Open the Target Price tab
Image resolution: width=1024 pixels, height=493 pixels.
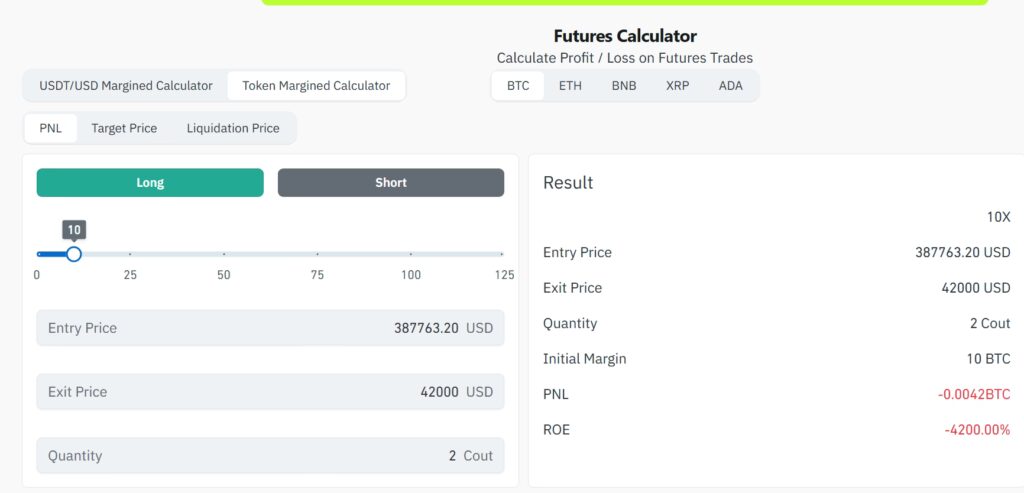124,128
